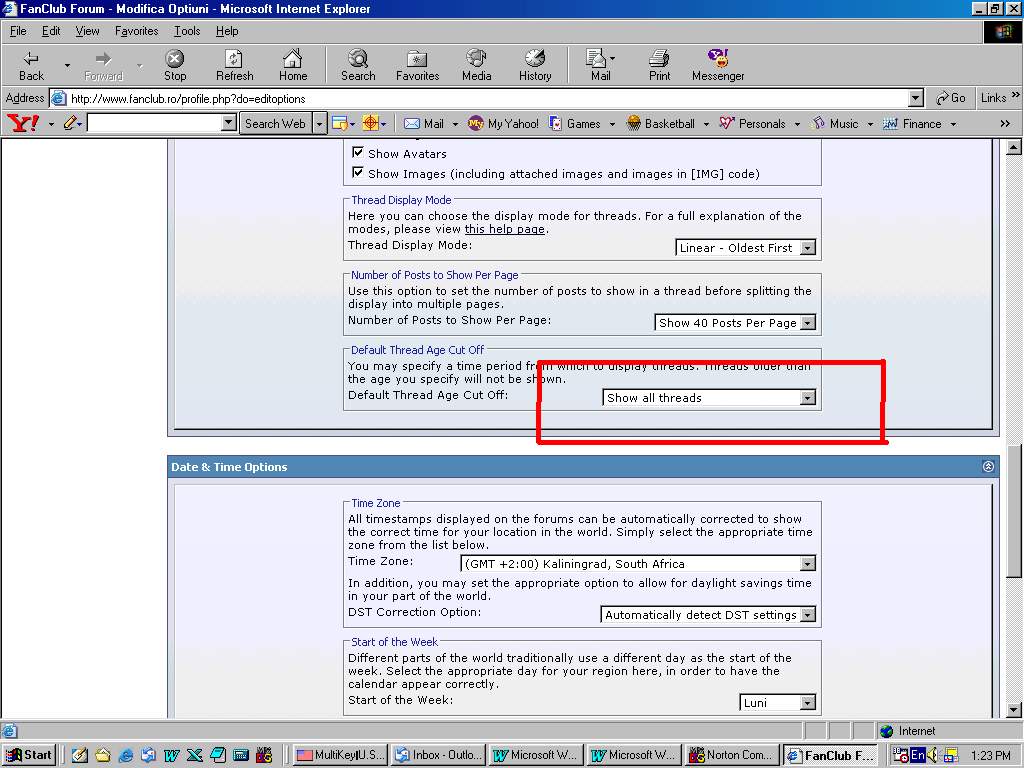The image size is (1024, 768).
Task: Click the Back button history dropdown arrow
Action: tap(67, 65)
